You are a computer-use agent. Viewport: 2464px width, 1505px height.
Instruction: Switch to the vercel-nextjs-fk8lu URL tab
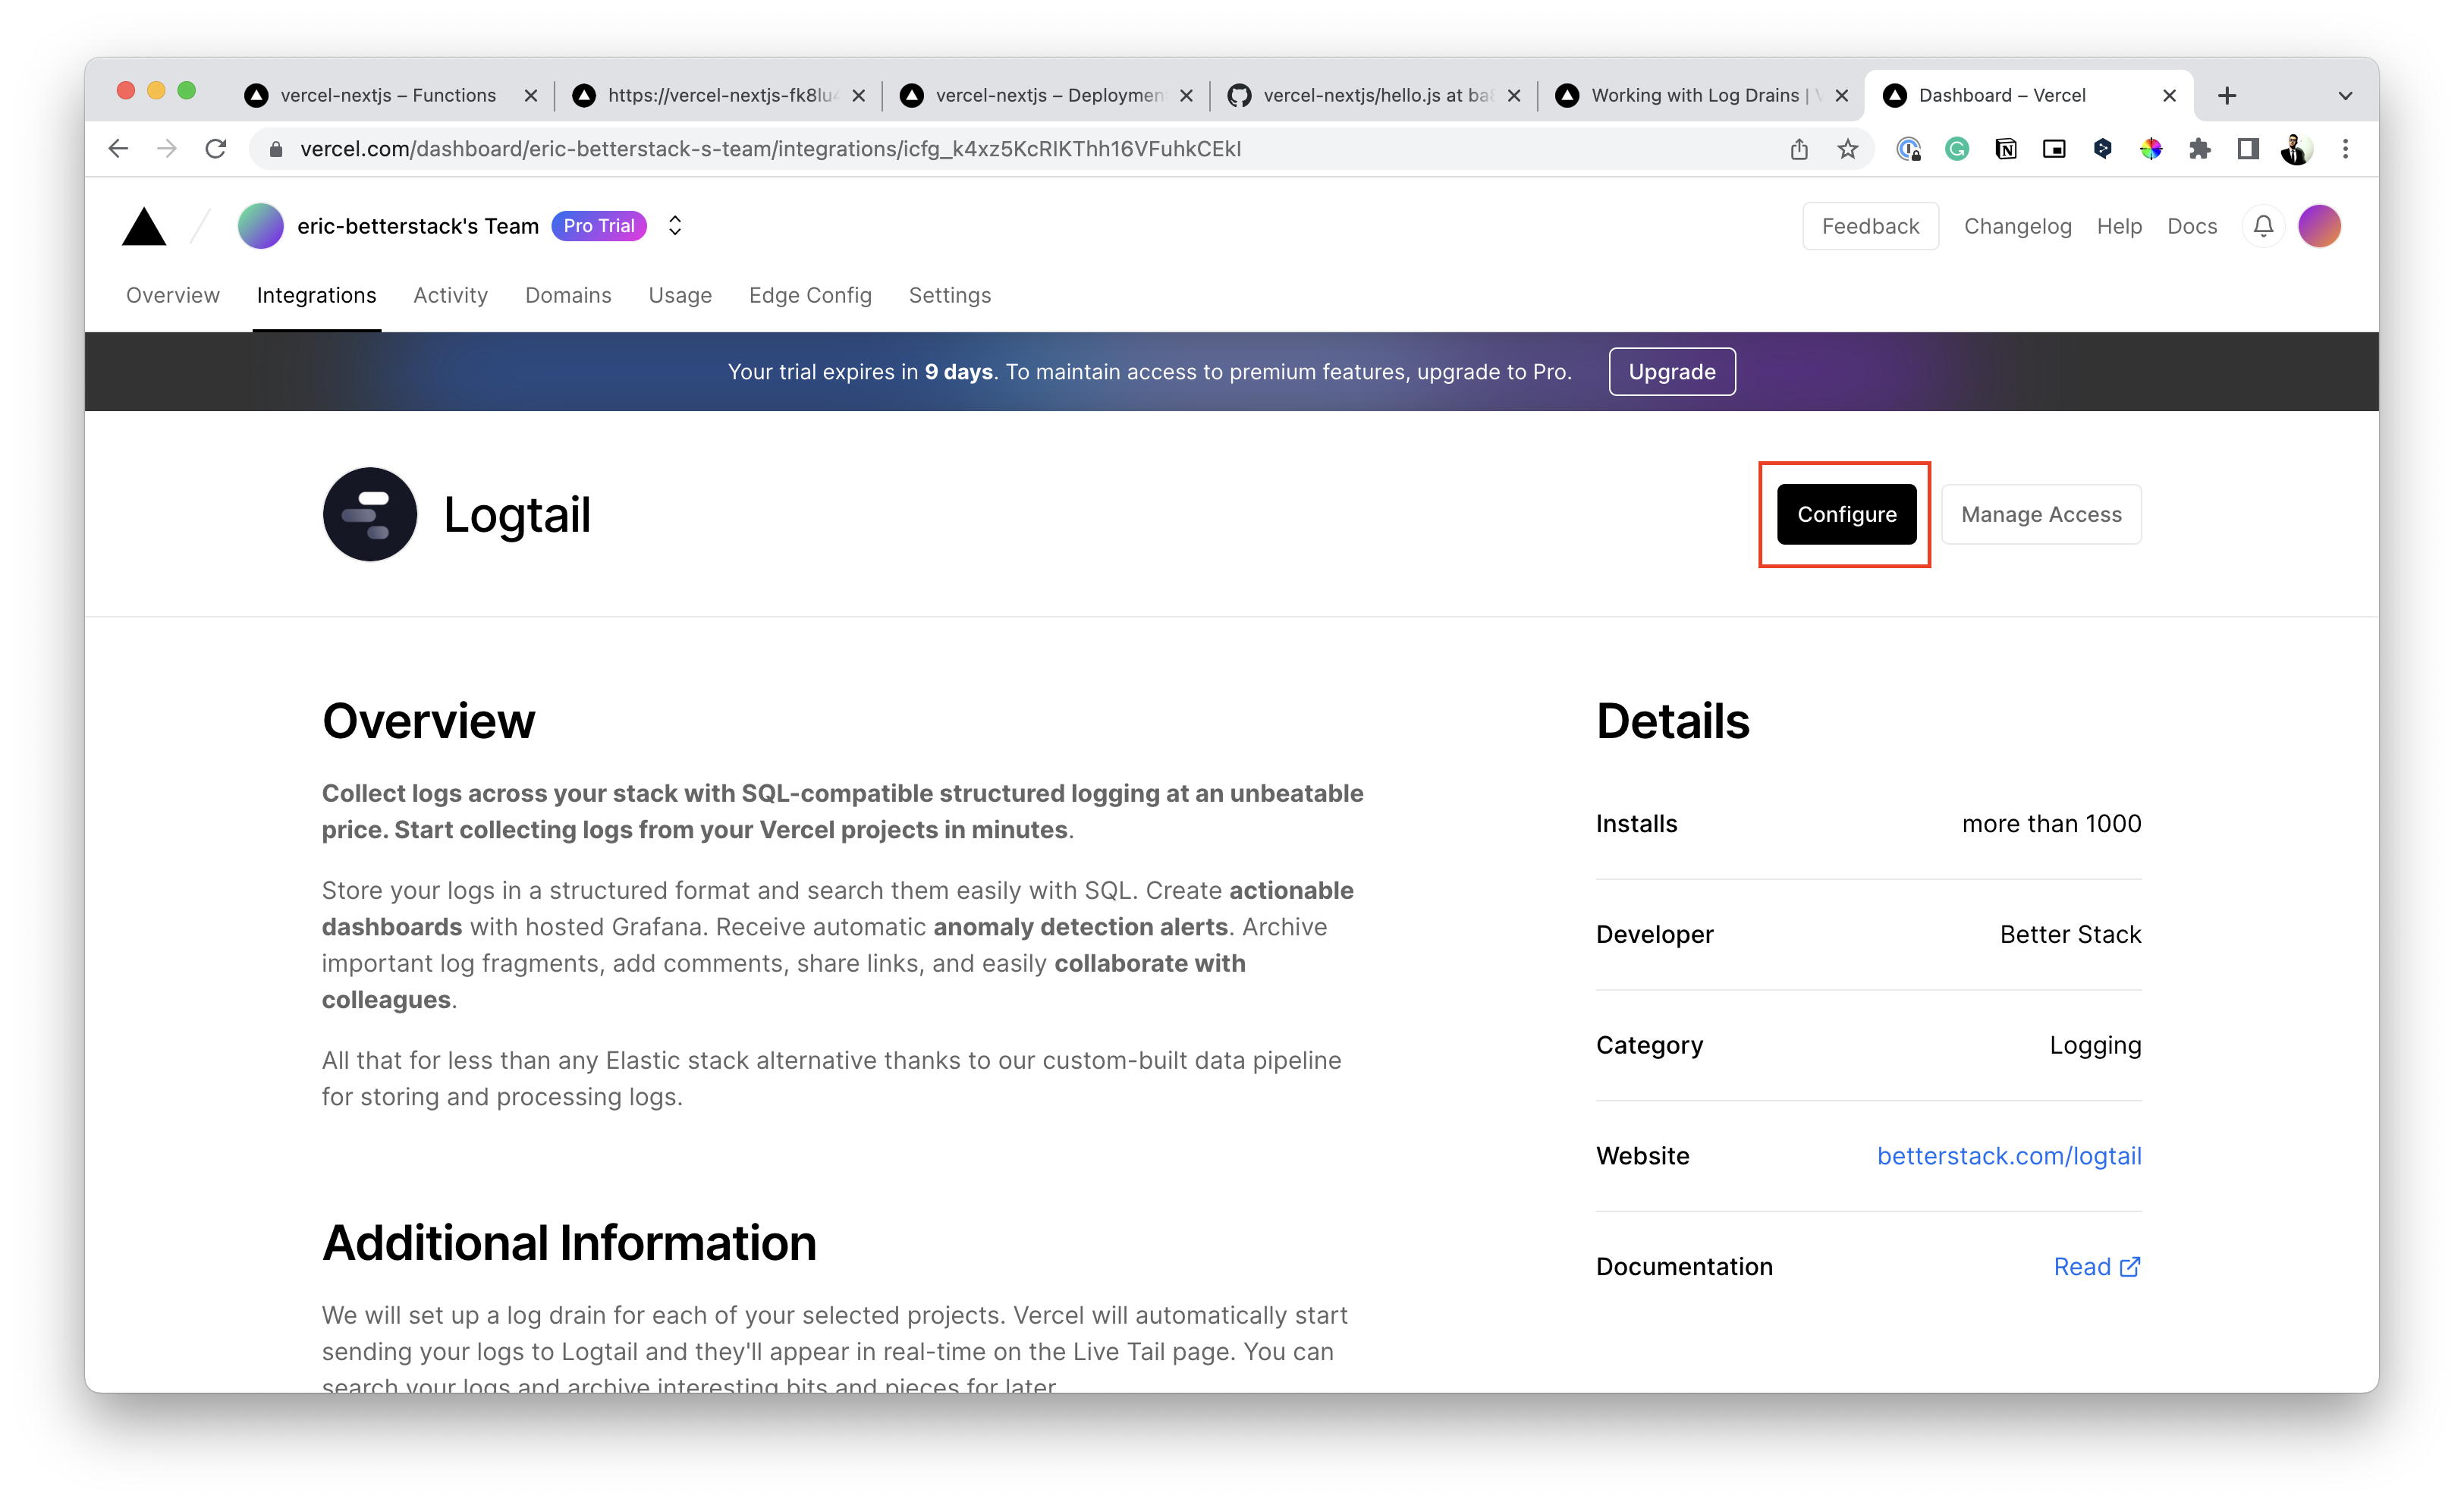click(x=718, y=96)
